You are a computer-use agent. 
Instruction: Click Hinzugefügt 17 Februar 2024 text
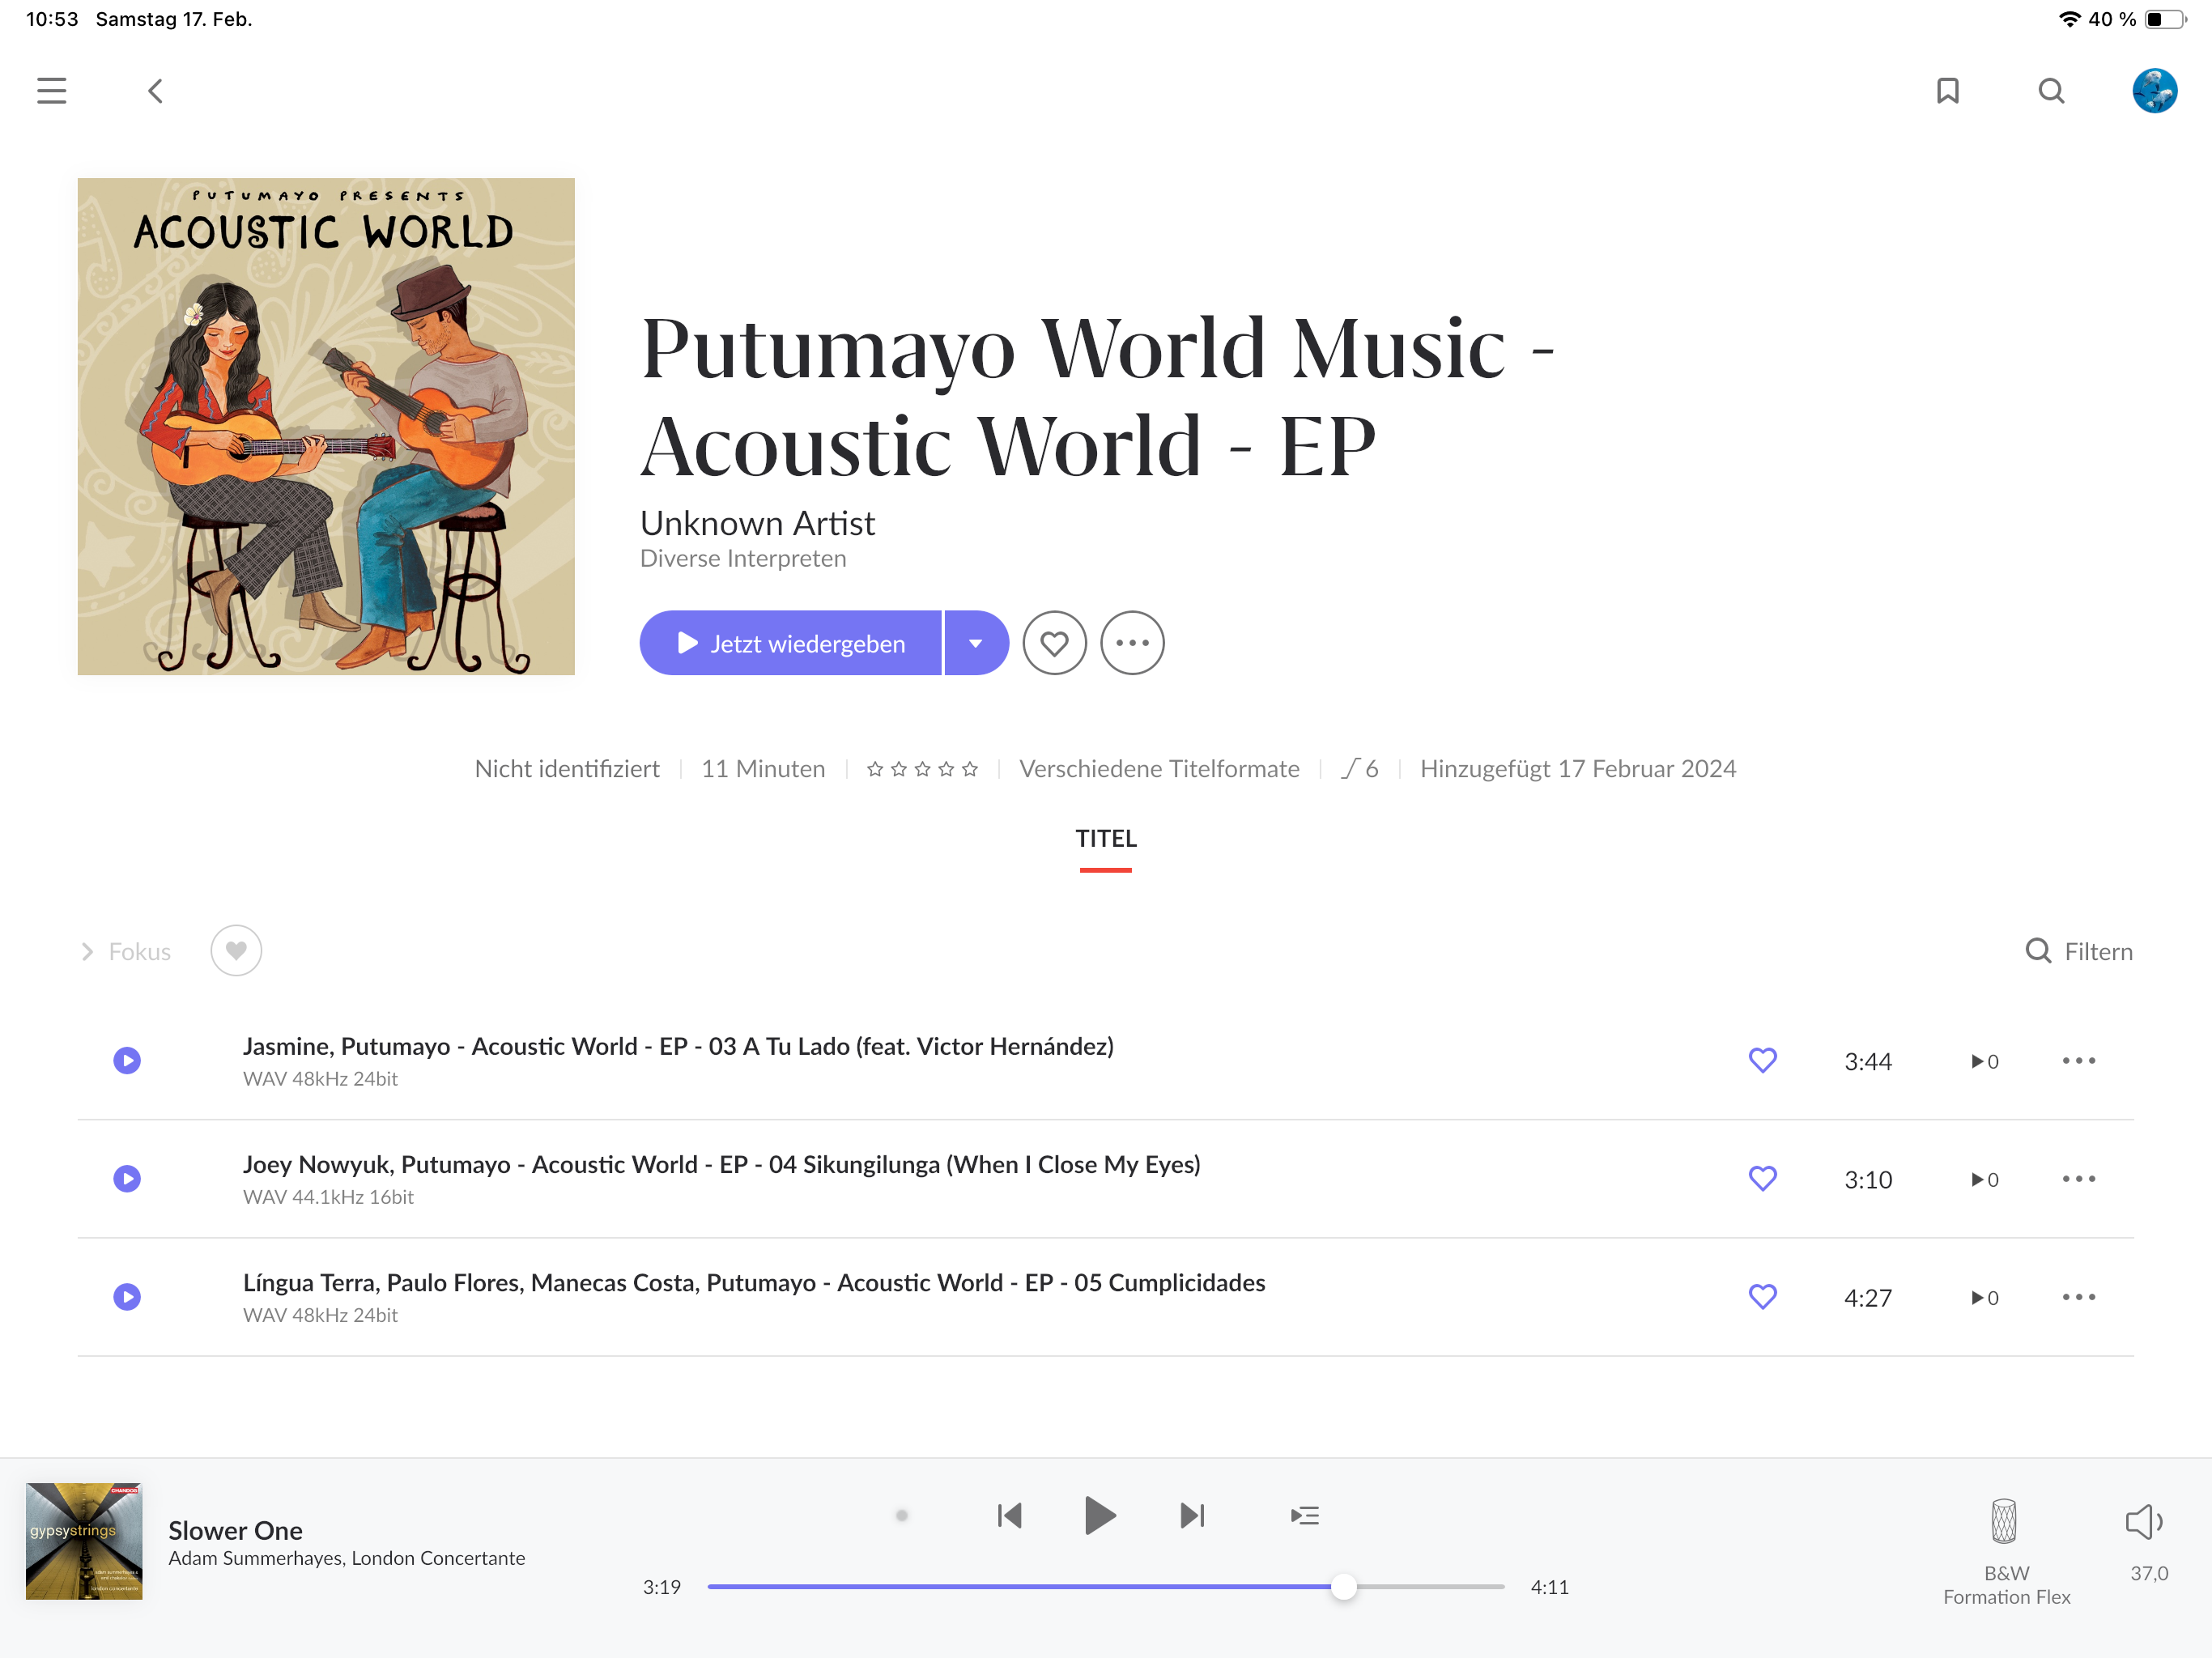click(x=1578, y=768)
